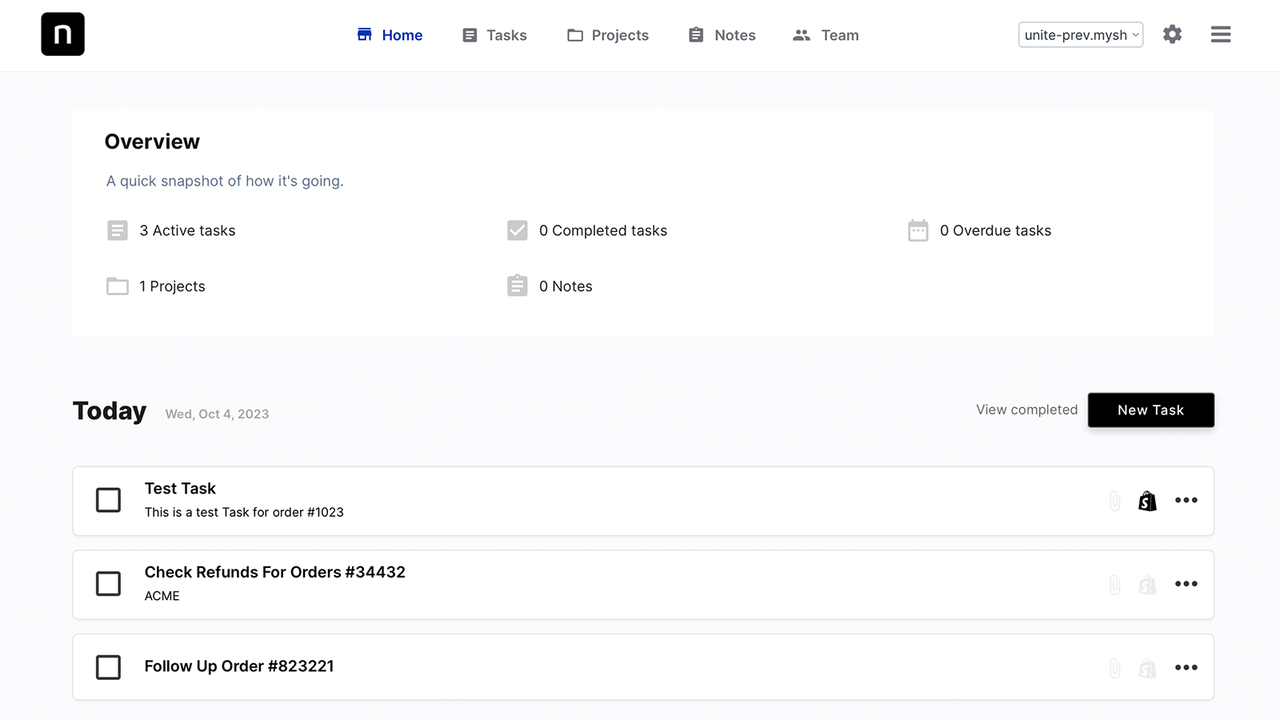The width and height of the screenshot is (1280, 720).
Task: Check the Follow Up Order #823221 checkbox
Action: click(x=108, y=667)
